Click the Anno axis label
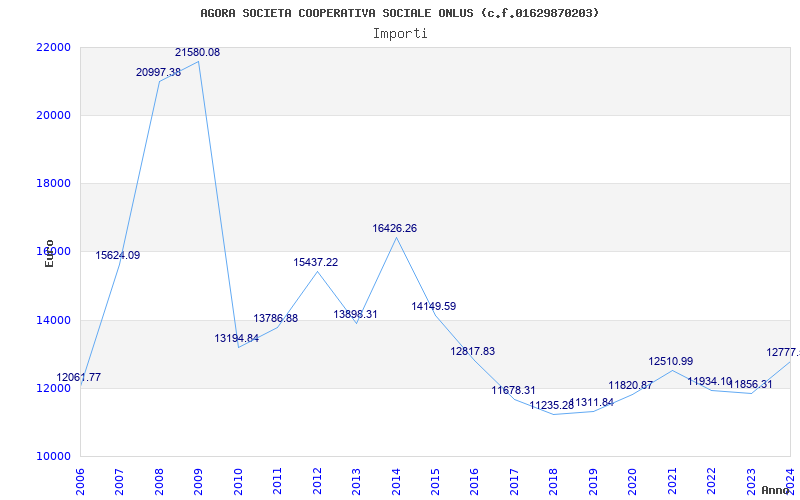 coord(774,490)
